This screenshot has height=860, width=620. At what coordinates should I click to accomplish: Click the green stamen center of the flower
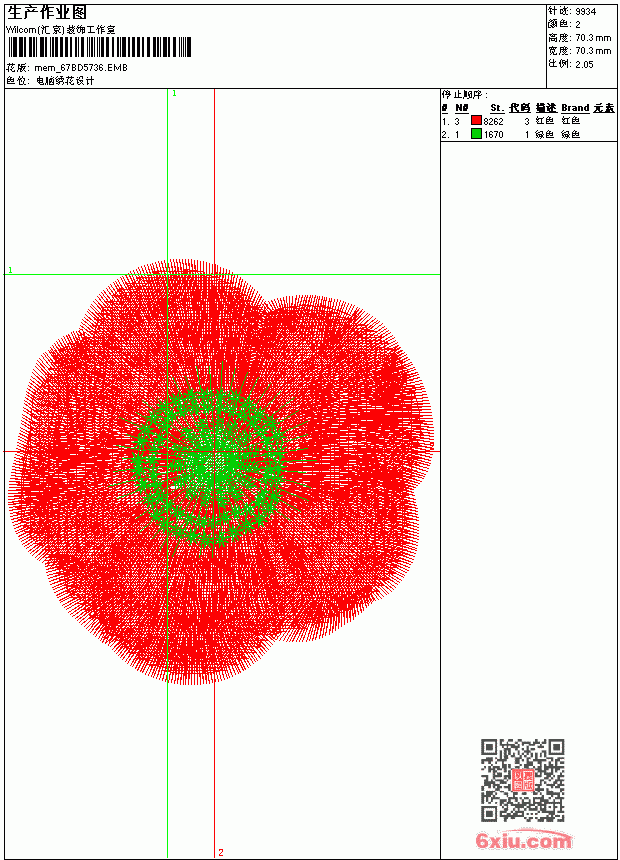pos(211,460)
